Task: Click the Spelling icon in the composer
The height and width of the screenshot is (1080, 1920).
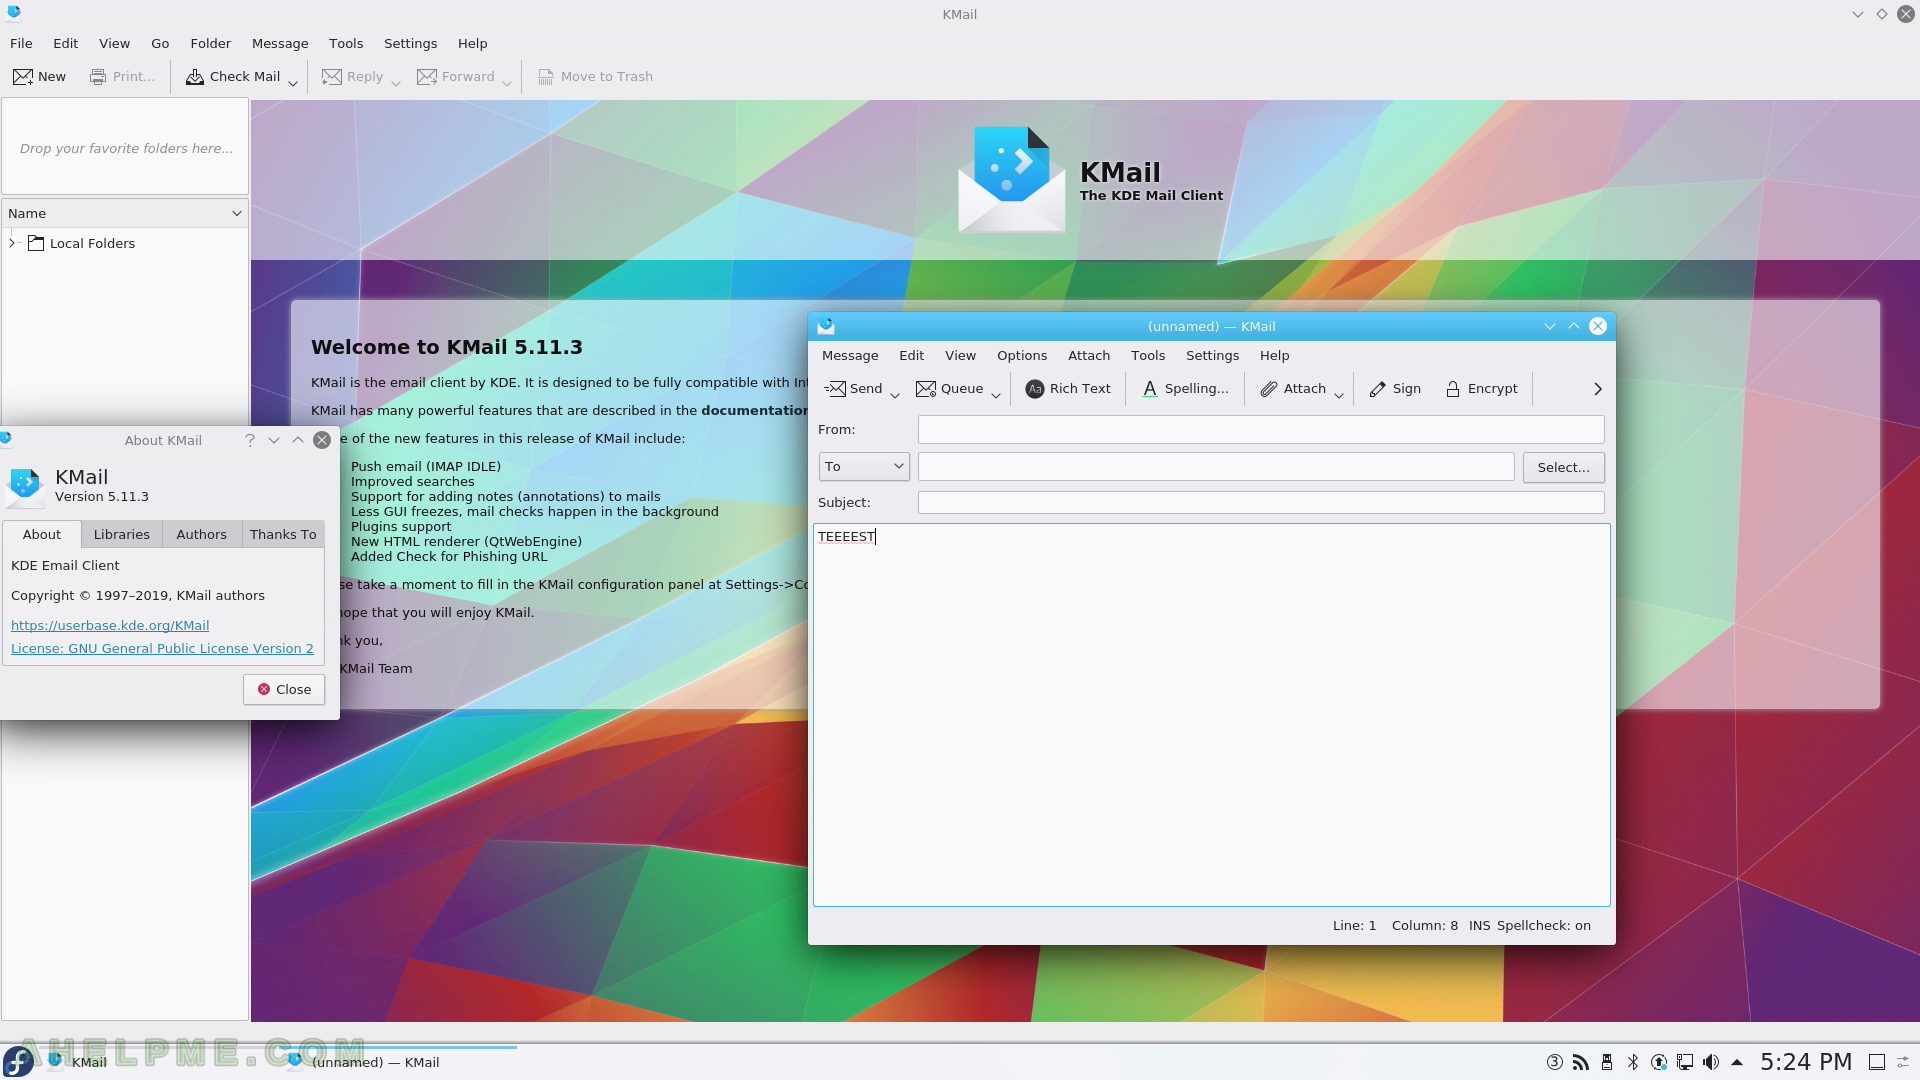Action: click(x=1150, y=389)
